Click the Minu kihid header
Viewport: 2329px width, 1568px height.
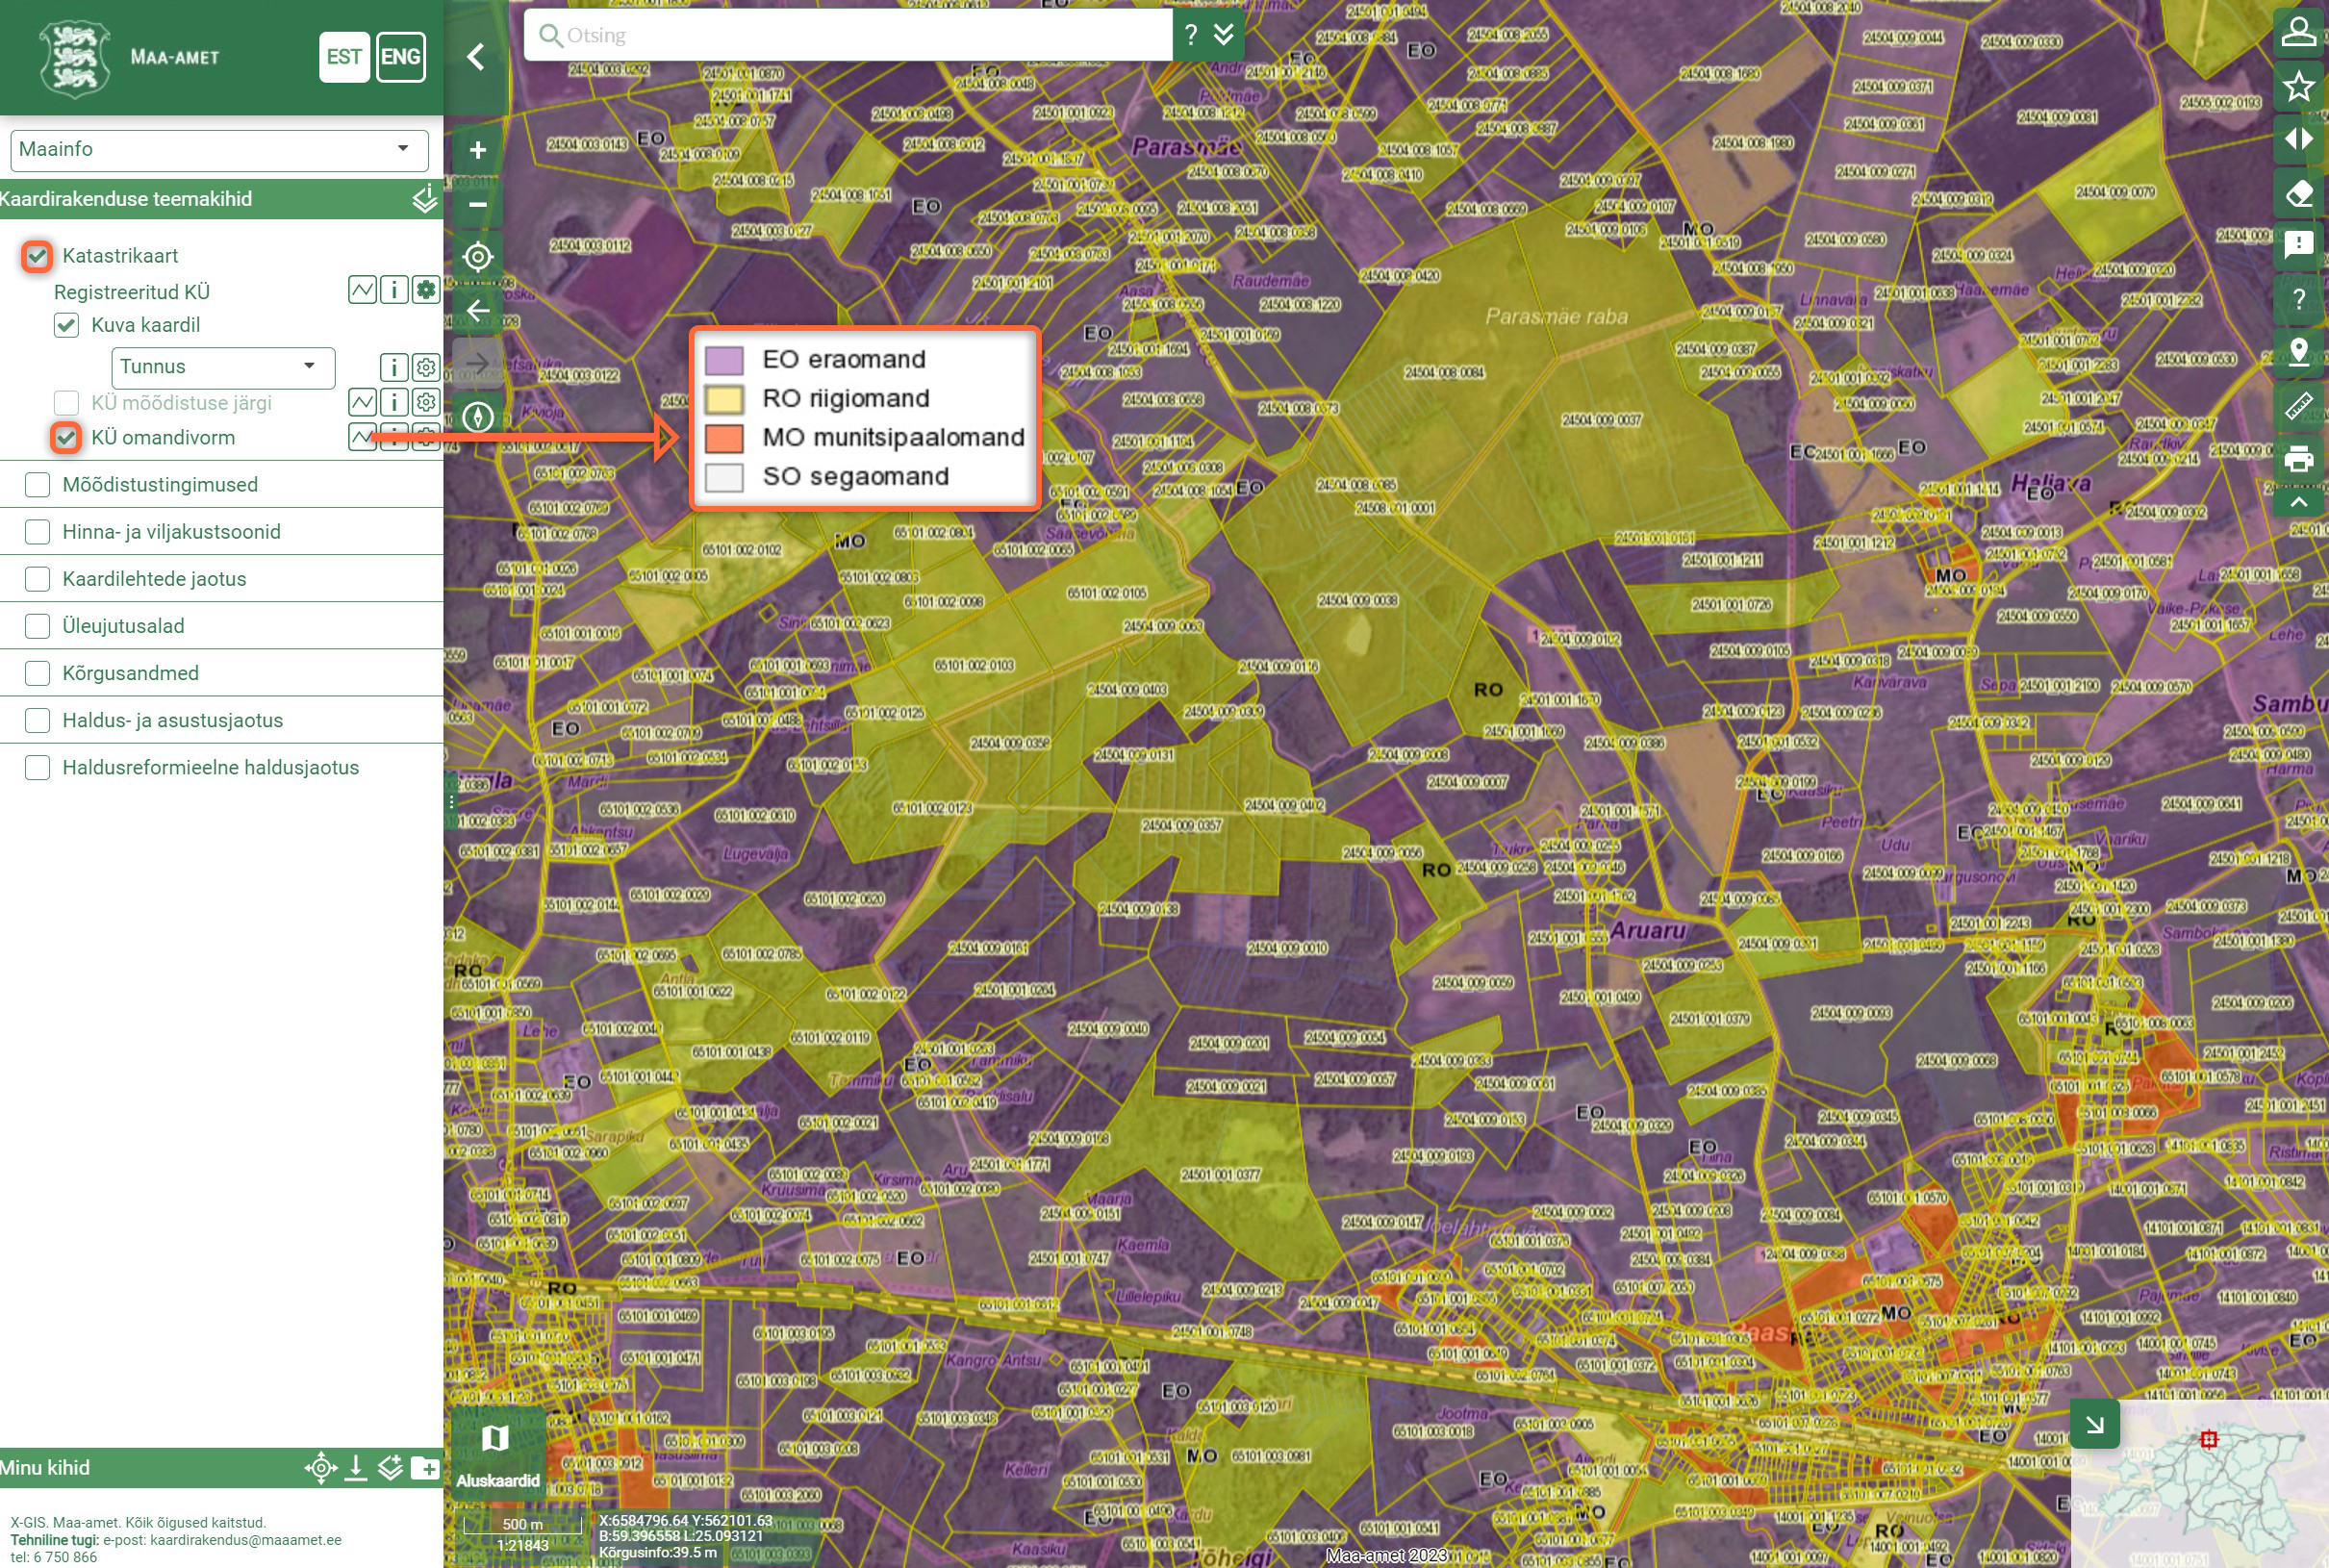(221, 1468)
